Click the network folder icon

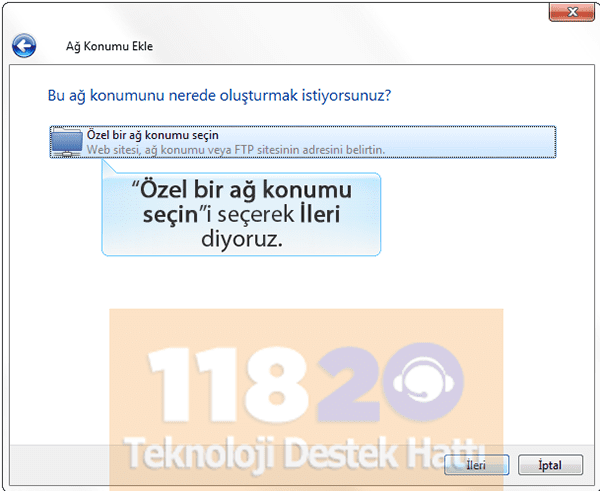[x=67, y=142]
